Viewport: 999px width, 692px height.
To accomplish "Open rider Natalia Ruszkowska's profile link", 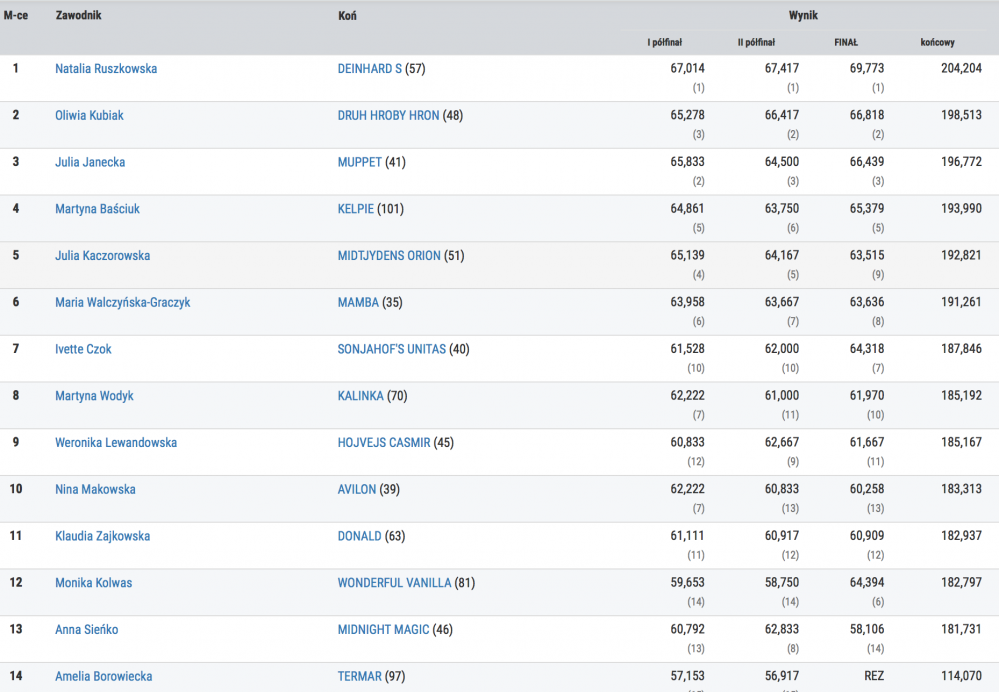I will pyautogui.click(x=106, y=69).
